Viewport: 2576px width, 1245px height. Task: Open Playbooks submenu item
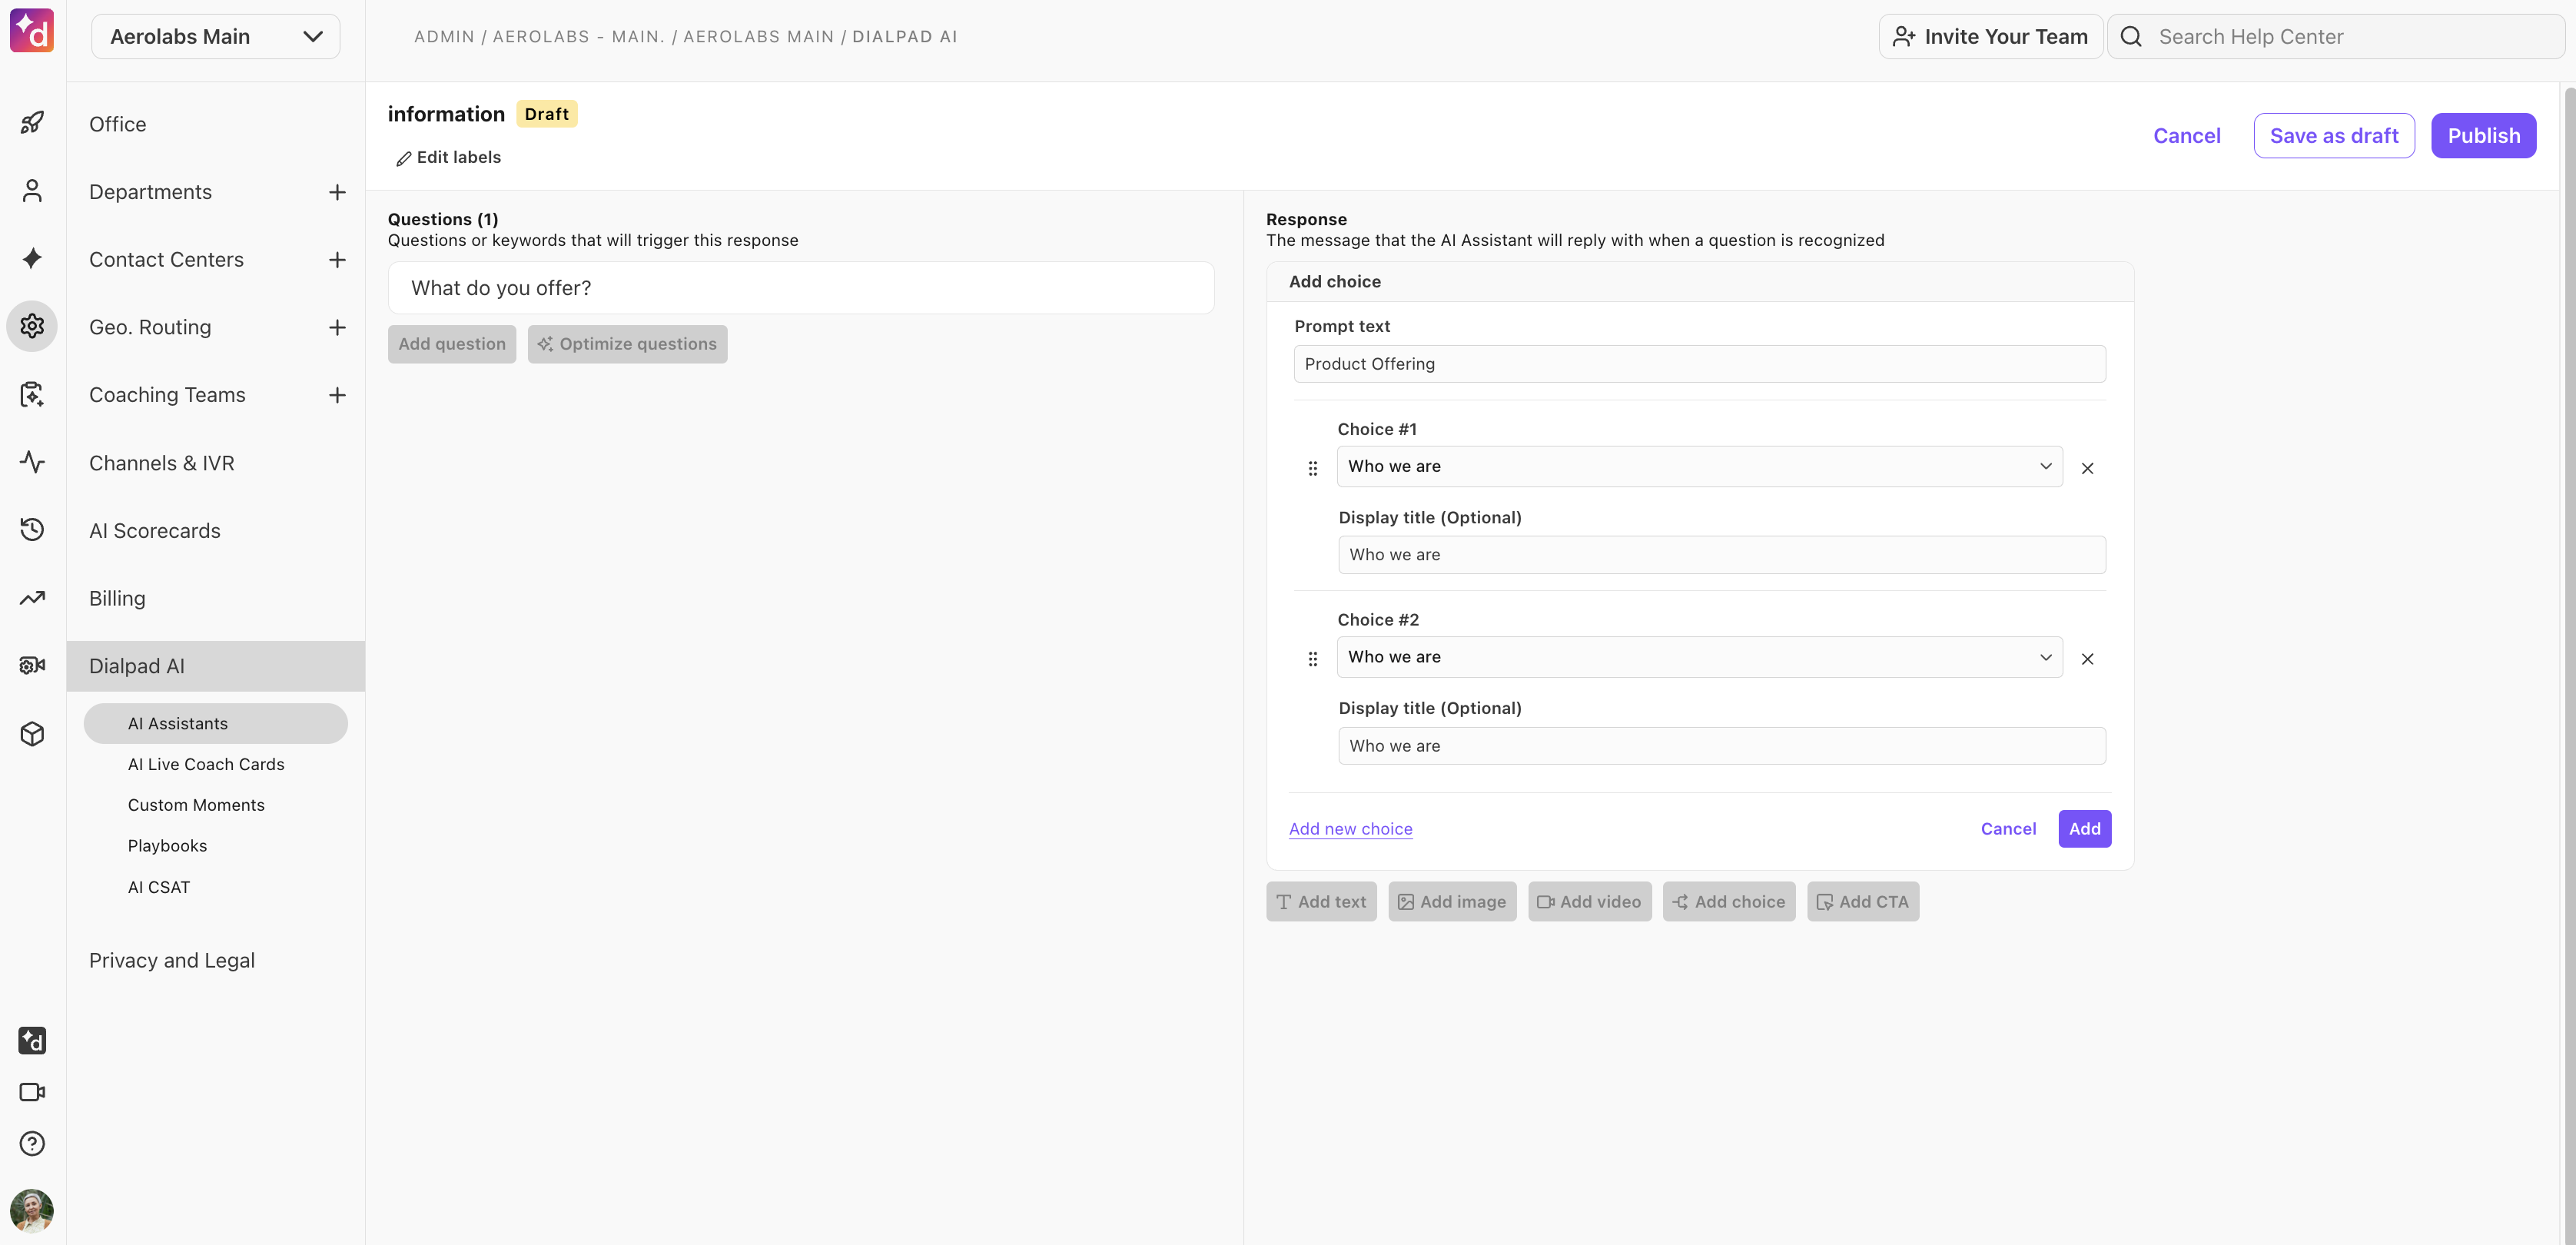click(167, 846)
